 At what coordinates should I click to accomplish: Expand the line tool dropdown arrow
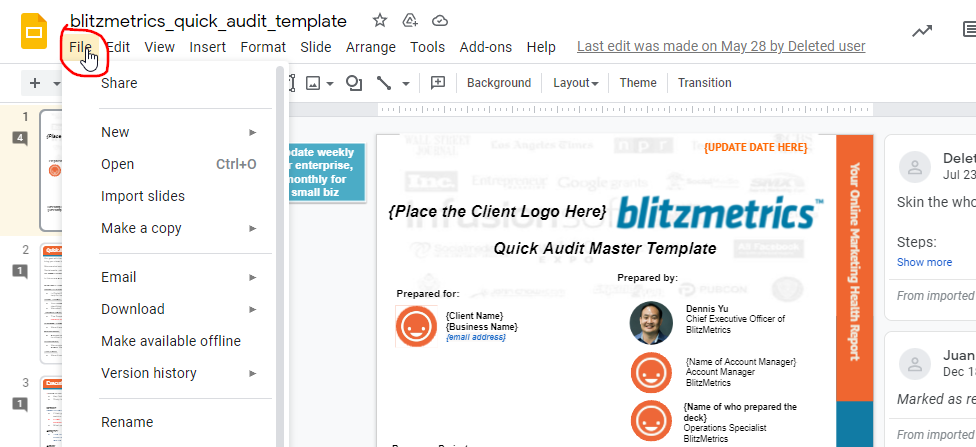pyautogui.click(x=406, y=83)
